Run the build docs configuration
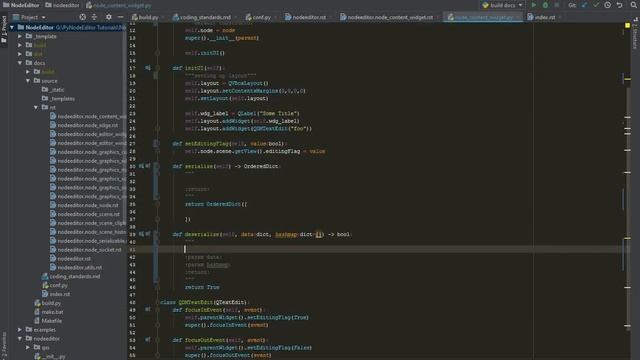Image resolution: width=640 pixels, height=360 pixels. [533, 5]
